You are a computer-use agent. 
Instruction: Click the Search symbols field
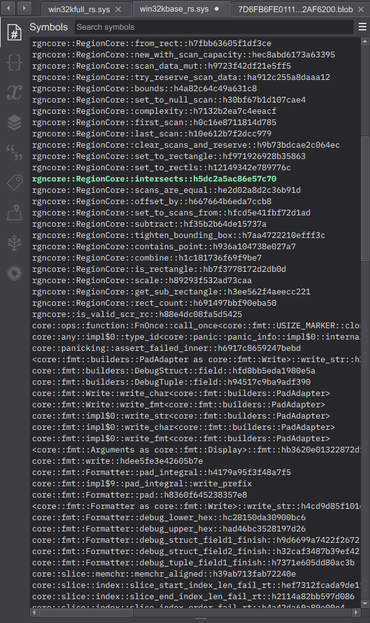[x=214, y=27]
